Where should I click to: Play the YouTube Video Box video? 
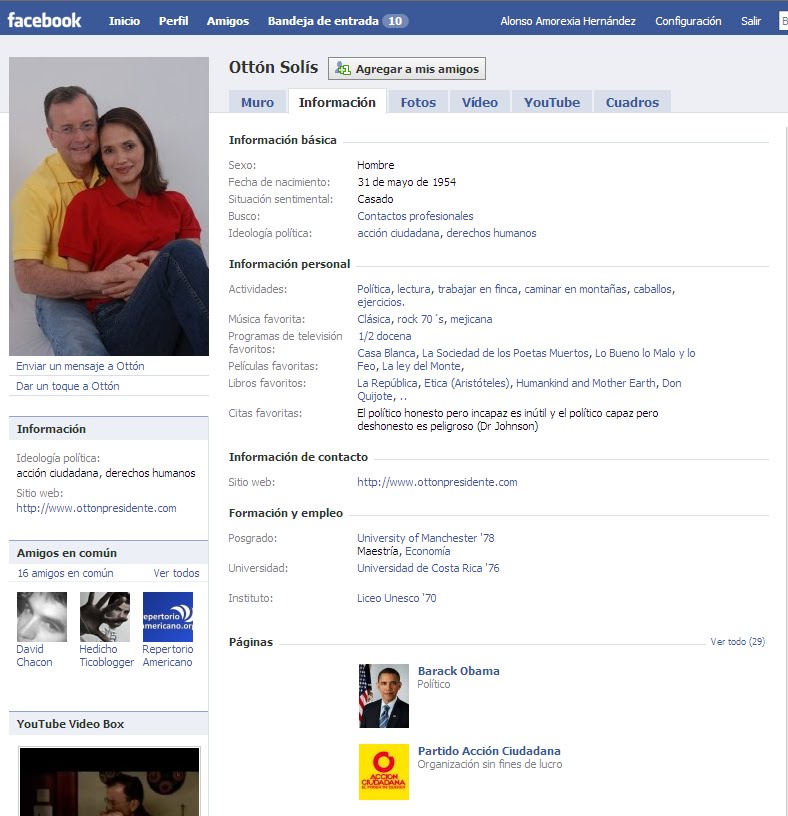click(109, 782)
